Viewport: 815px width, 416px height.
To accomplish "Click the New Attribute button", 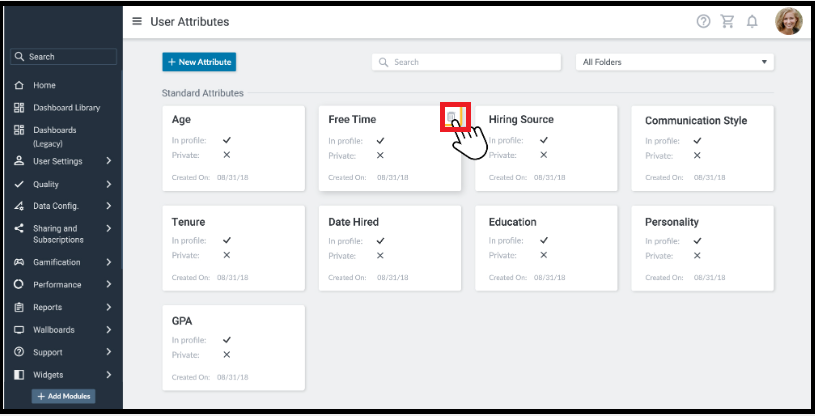I will (199, 62).
